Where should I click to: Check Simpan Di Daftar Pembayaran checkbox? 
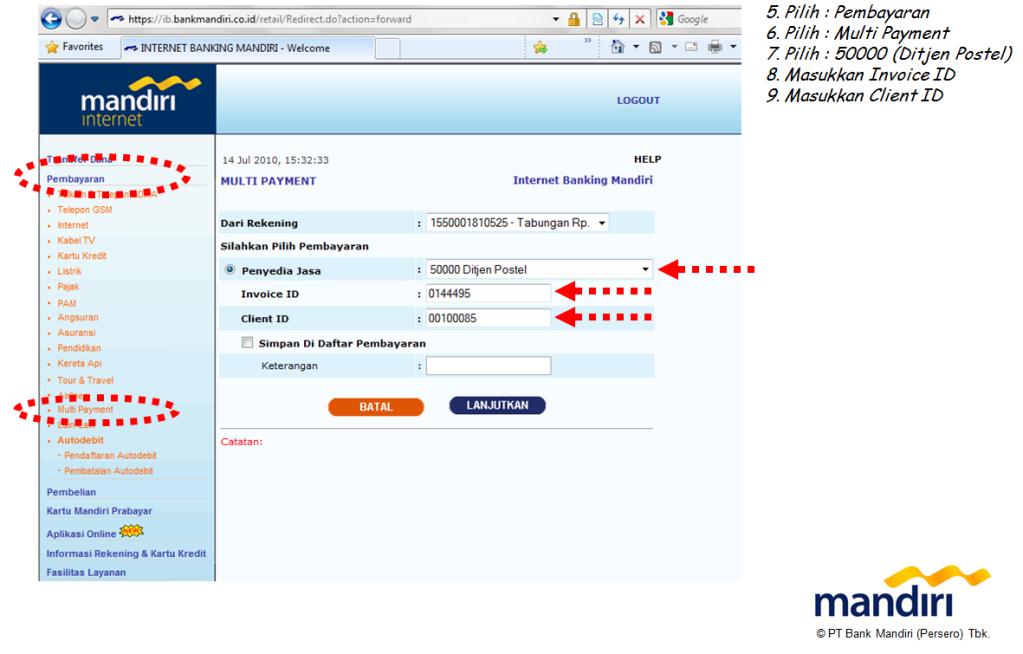coord(247,343)
